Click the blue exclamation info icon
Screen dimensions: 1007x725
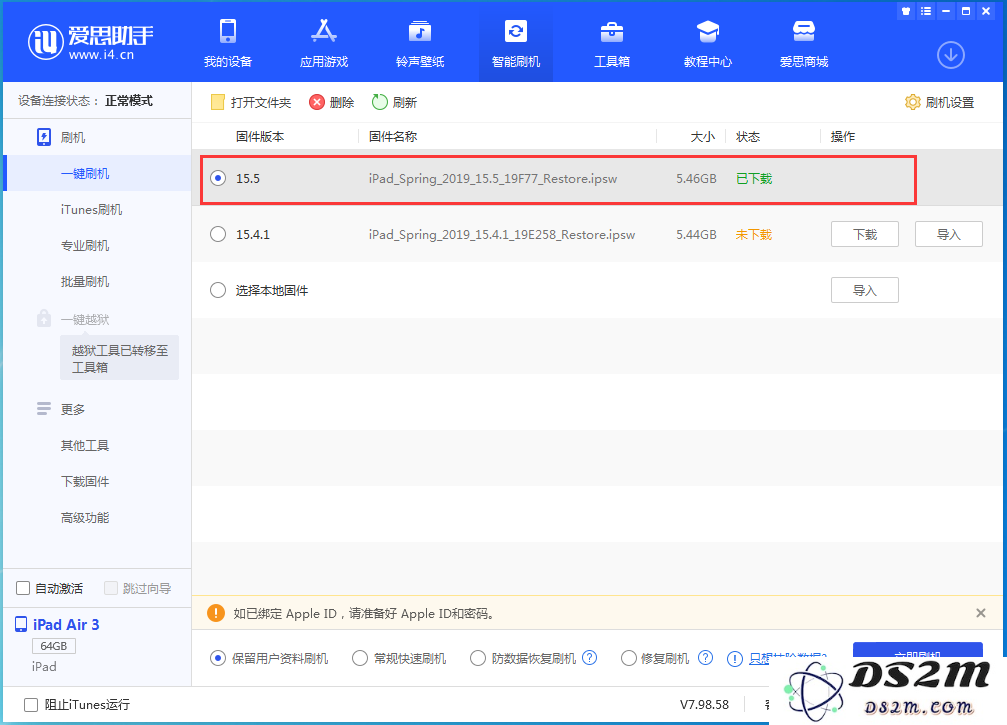coord(735,659)
